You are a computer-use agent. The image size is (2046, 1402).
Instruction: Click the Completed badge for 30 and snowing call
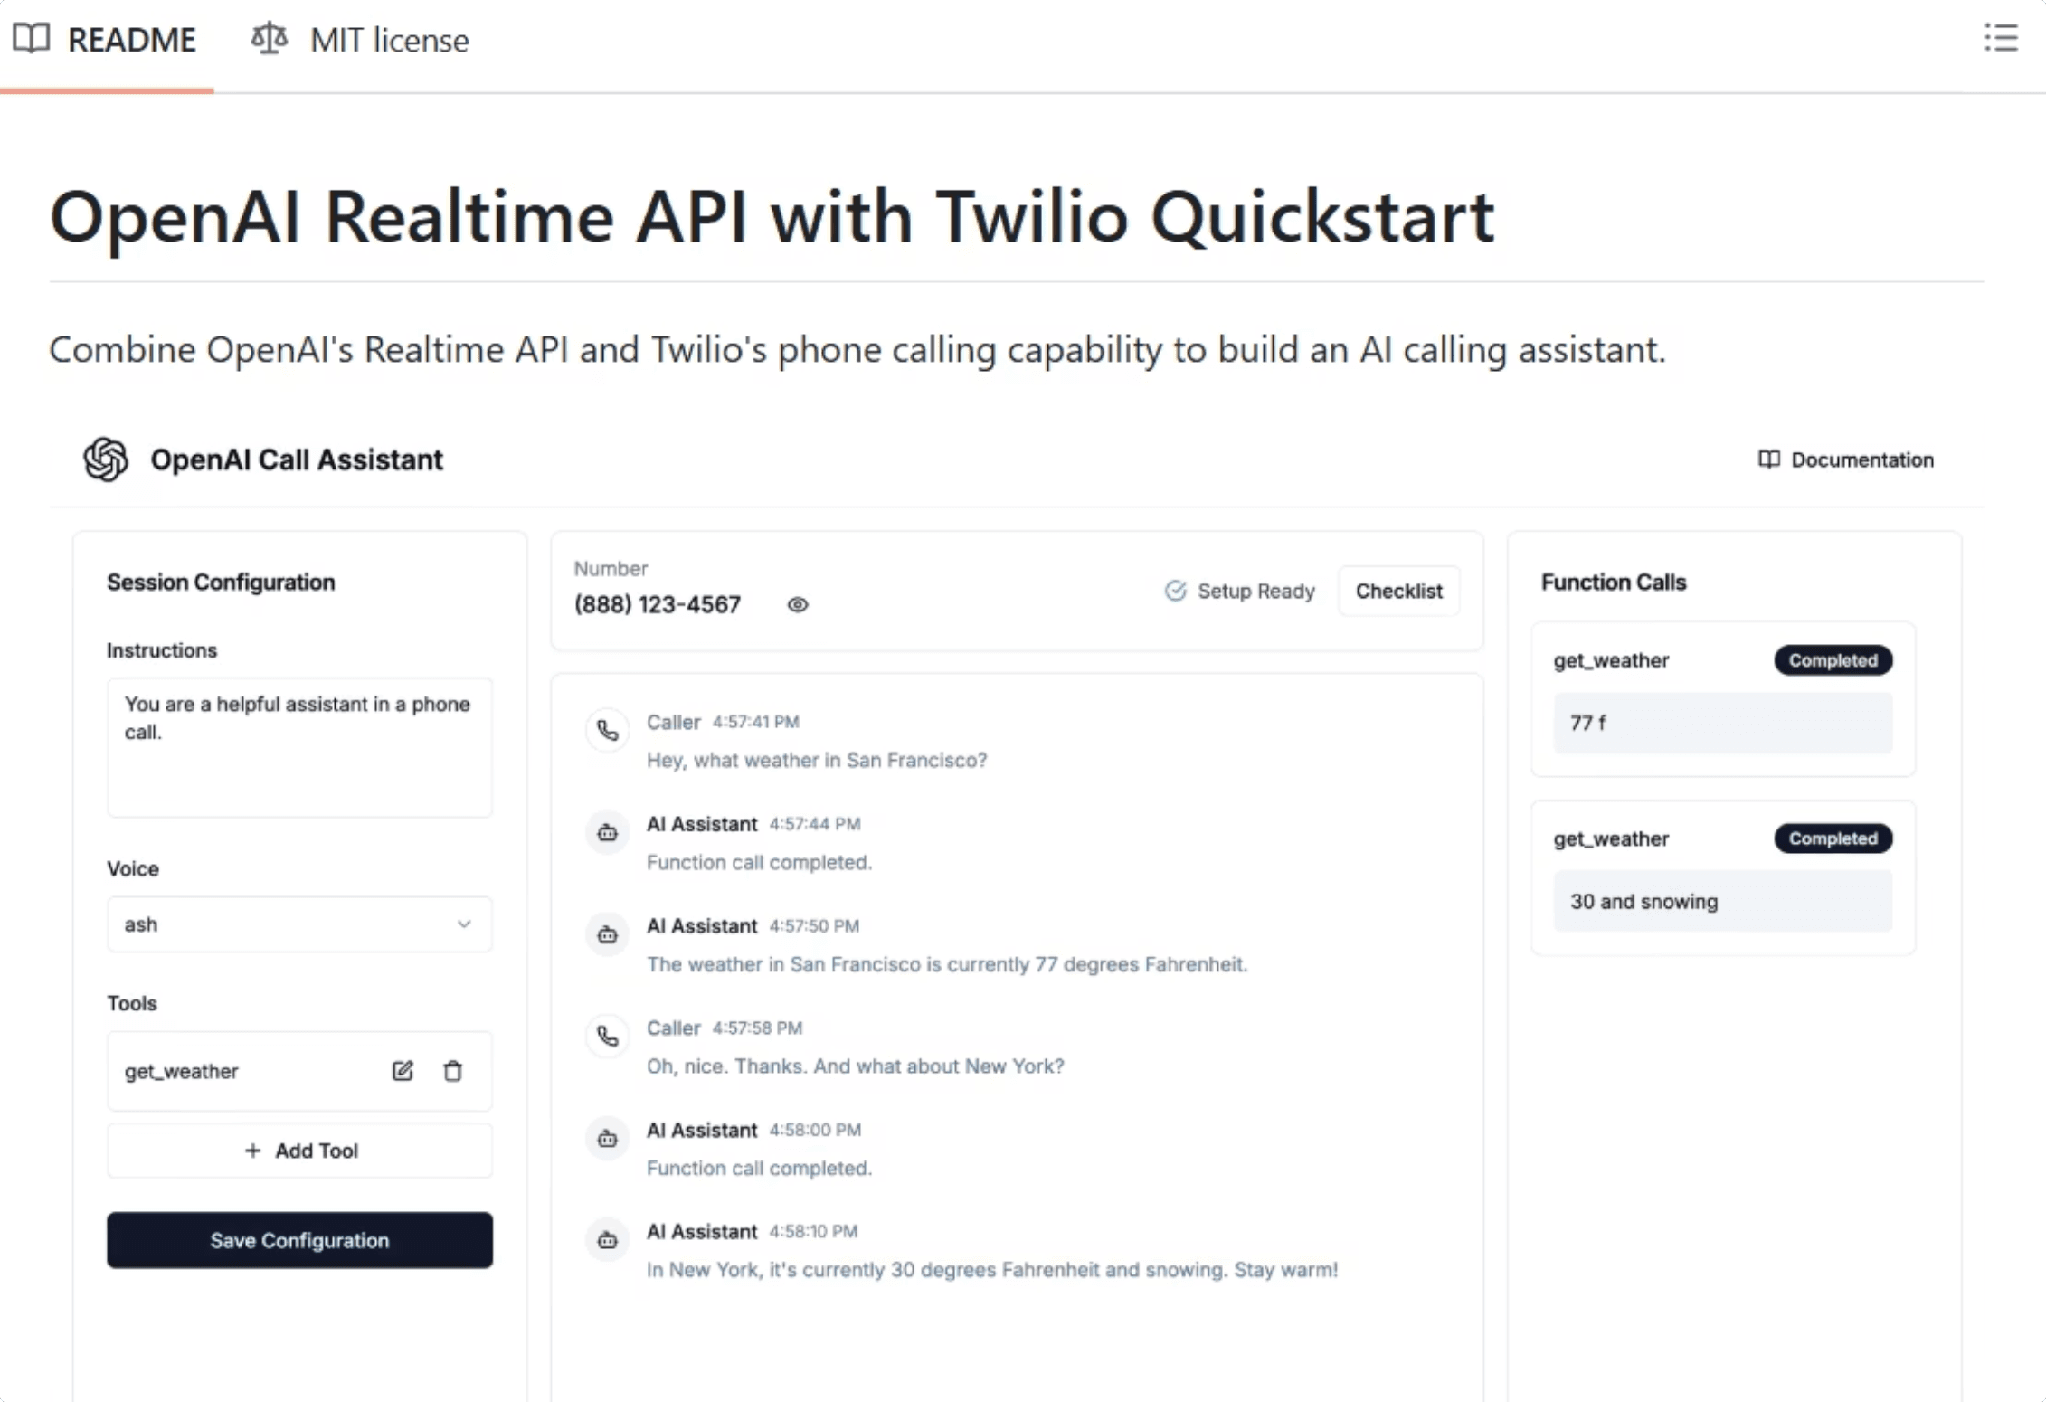click(x=1833, y=838)
